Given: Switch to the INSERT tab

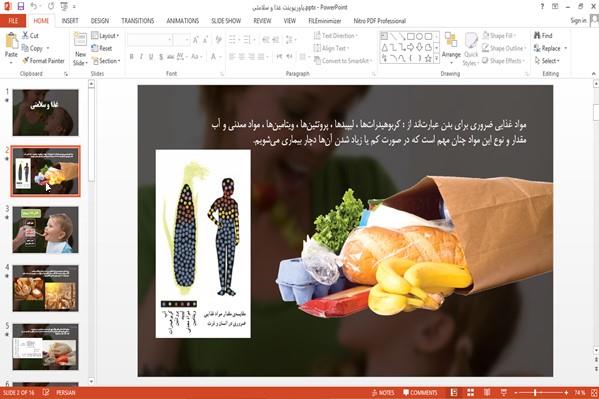Looking at the screenshot, I should click(70, 21).
